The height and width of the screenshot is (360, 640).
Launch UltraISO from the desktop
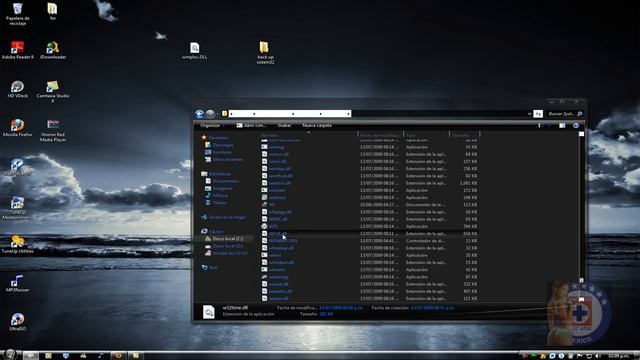pyautogui.click(x=18, y=322)
